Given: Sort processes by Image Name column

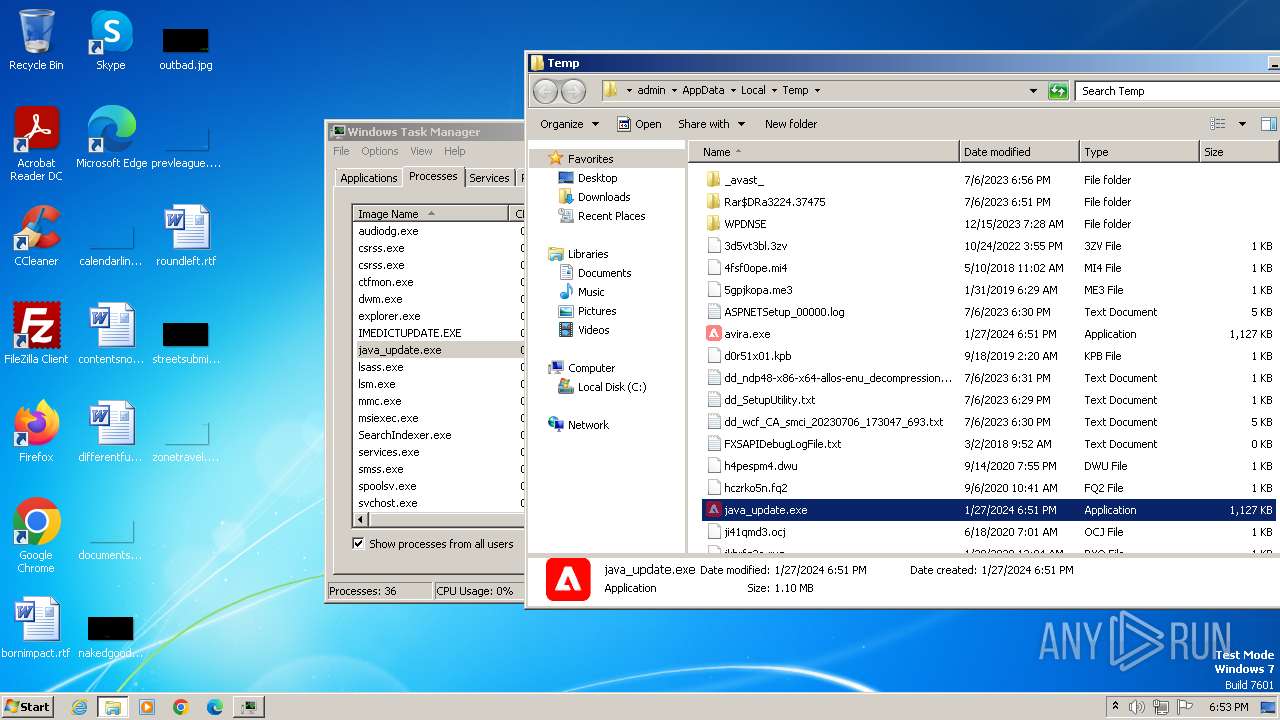Looking at the screenshot, I should [430, 214].
